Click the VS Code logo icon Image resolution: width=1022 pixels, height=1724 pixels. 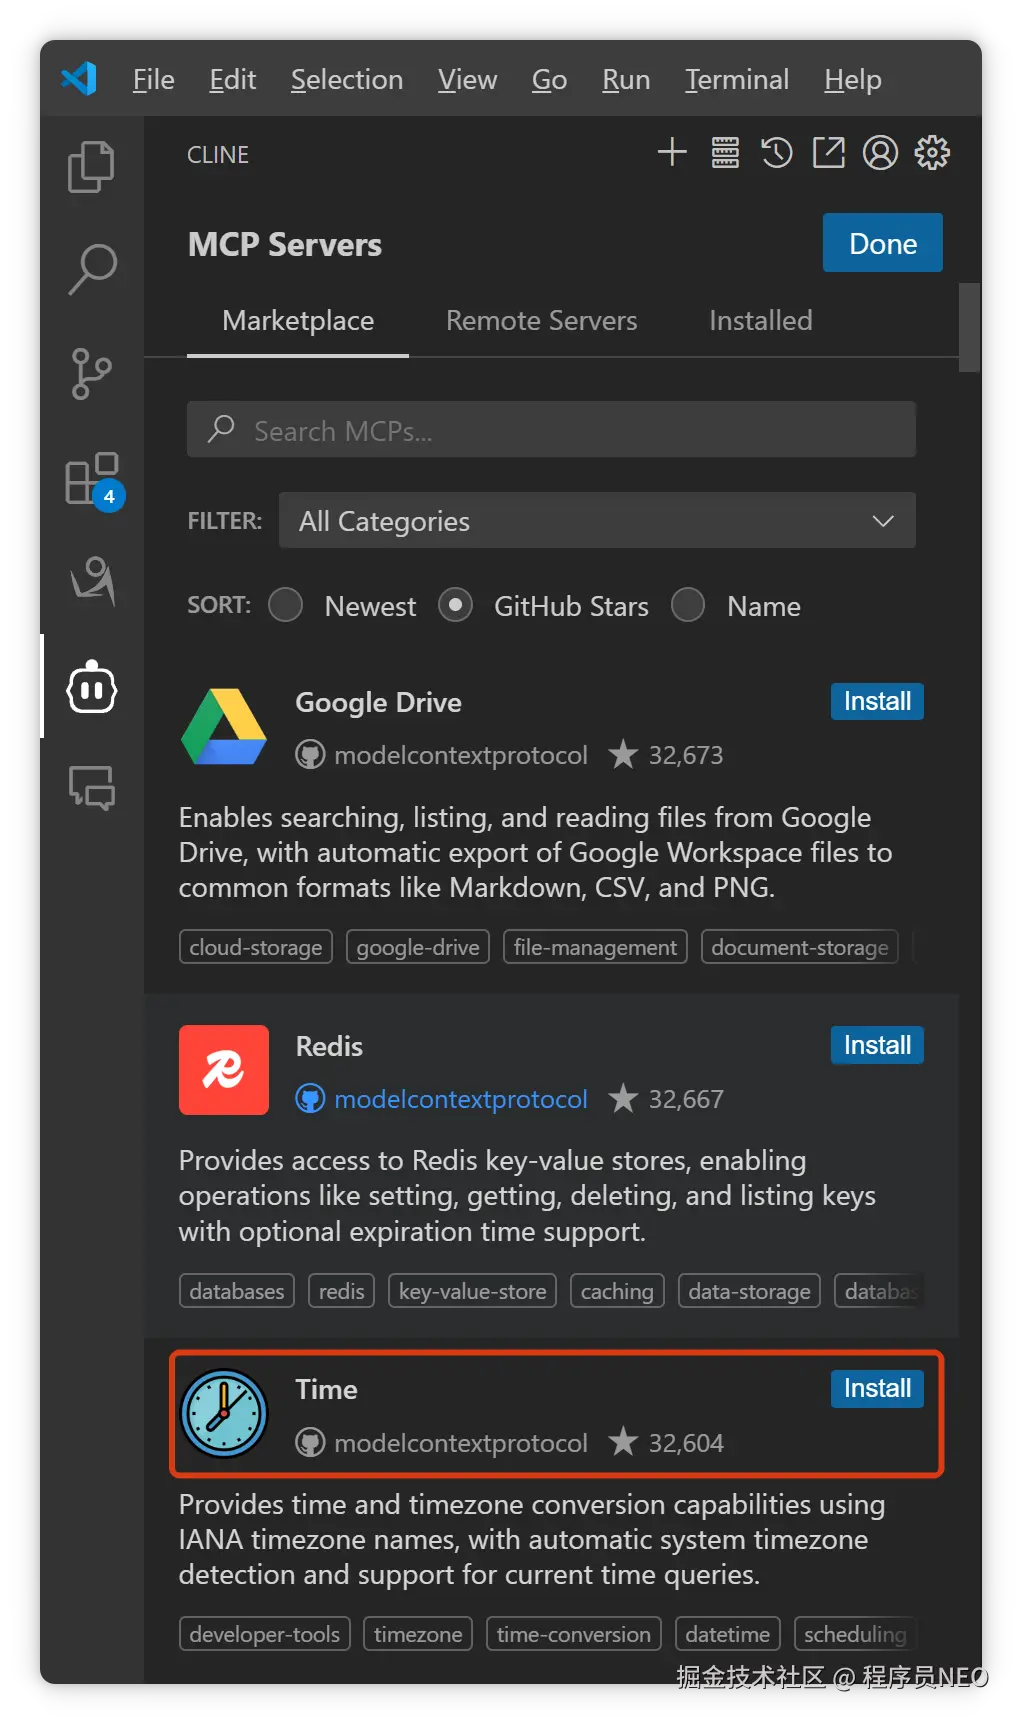(79, 79)
